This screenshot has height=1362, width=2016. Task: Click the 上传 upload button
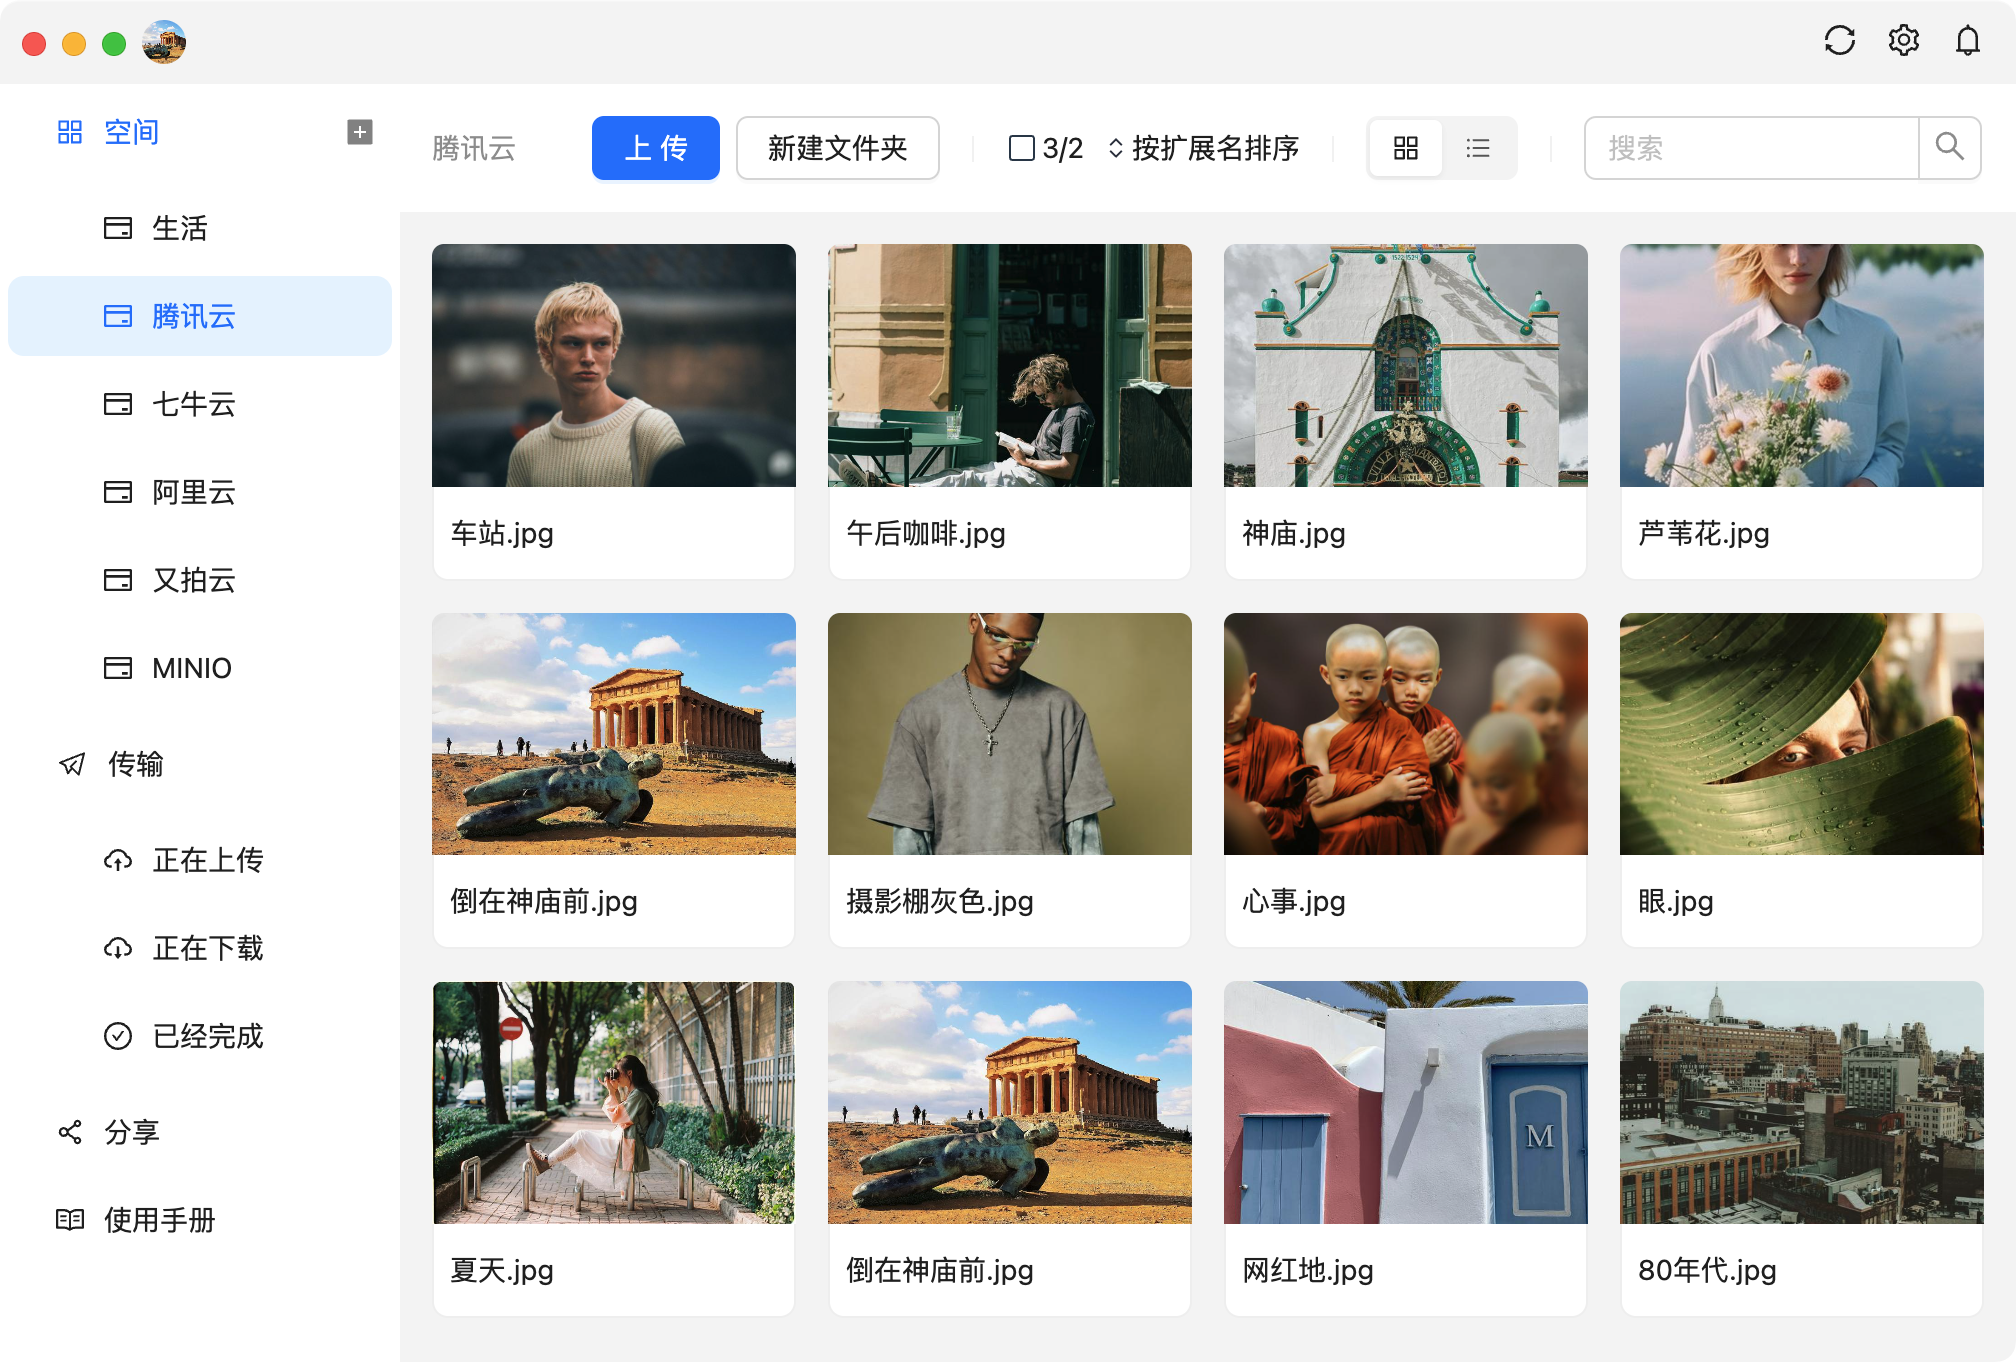coord(656,148)
